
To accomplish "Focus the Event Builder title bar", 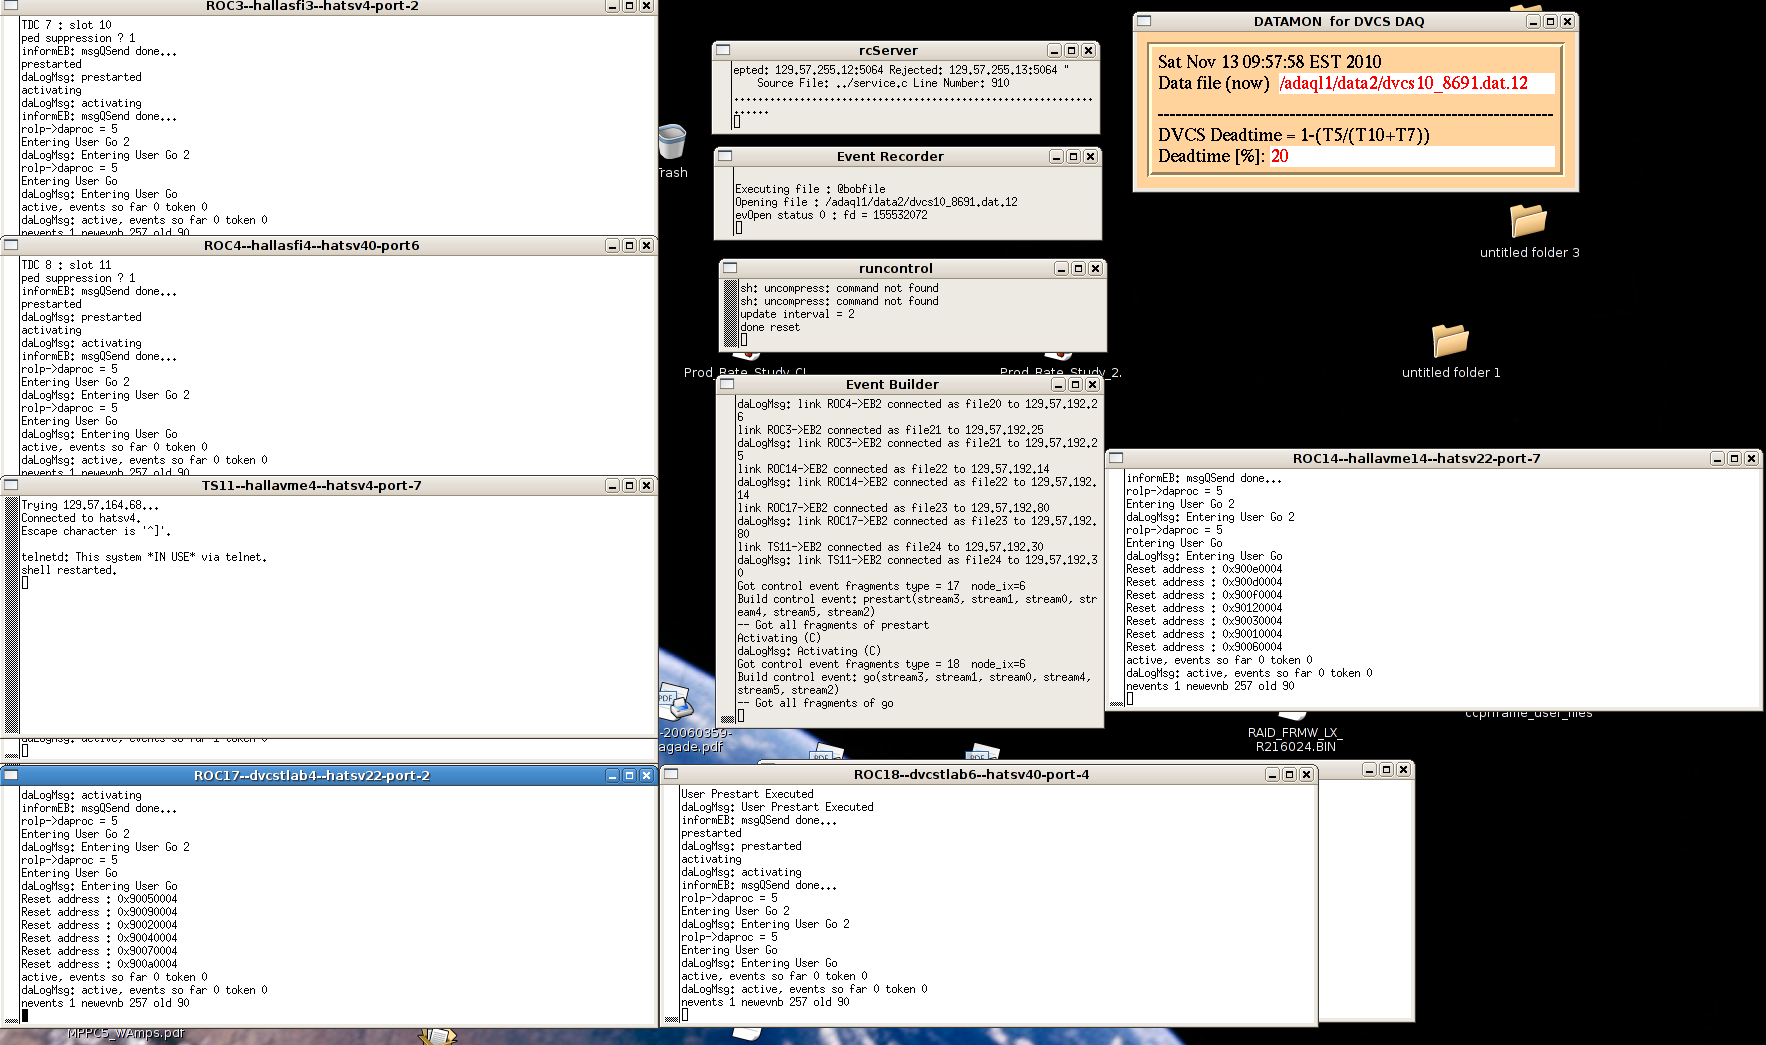I will coord(892,384).
